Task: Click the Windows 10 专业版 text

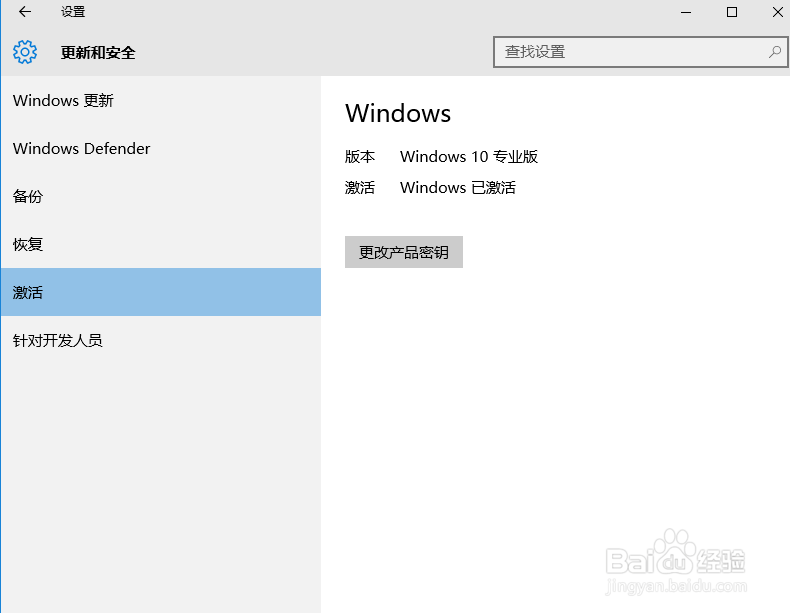Action: 469,157
